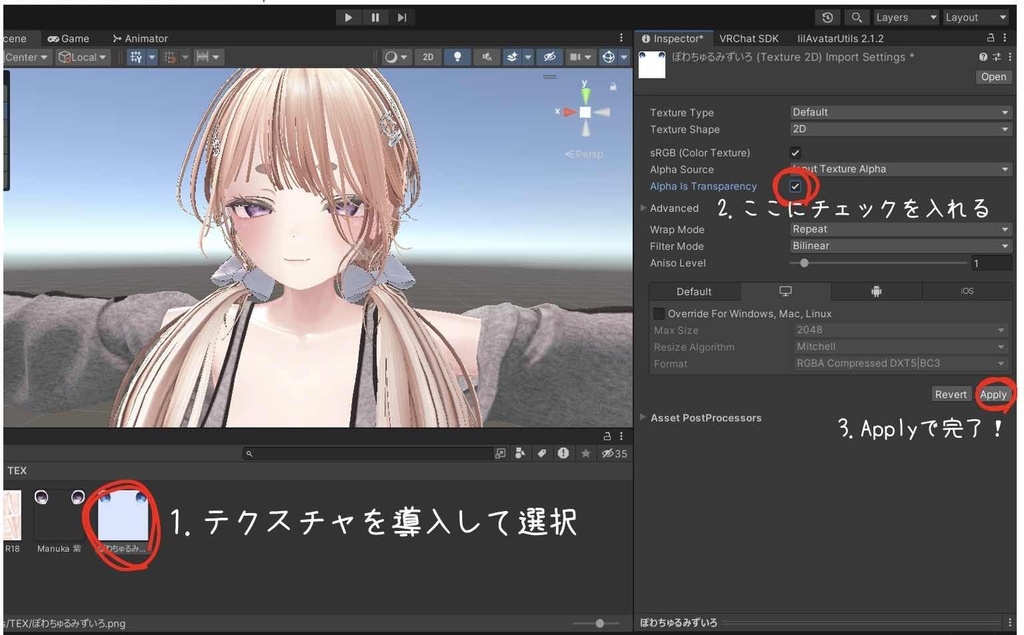Image resolution: width=1024 pixels, height=635 pixels.
Task: Toggle grid snapping icon
Action: tap(170, 57)
